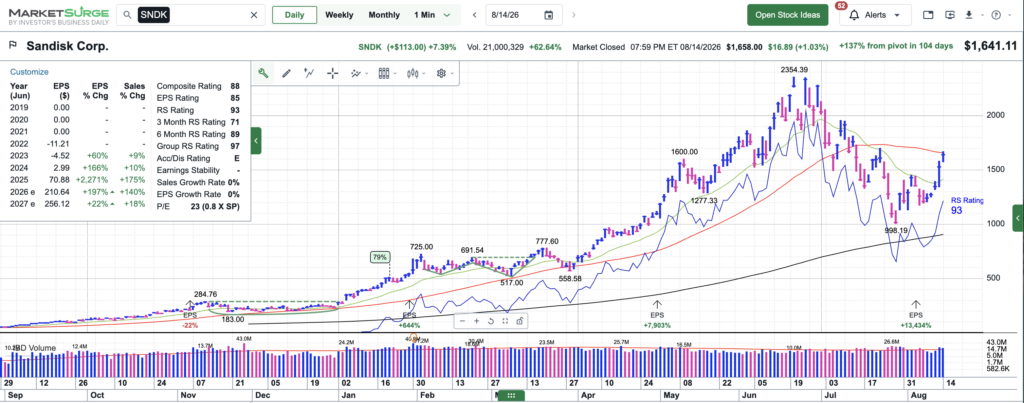Screen dimensions: 1024x403
Task: Open the Alerts dropdown
Action: click(876, 15)
